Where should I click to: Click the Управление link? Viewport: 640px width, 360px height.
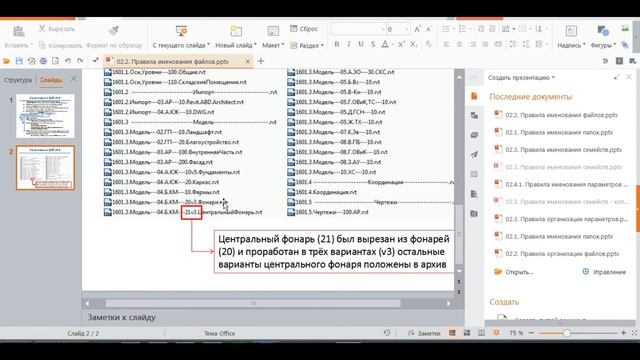(x=604, y=272)
